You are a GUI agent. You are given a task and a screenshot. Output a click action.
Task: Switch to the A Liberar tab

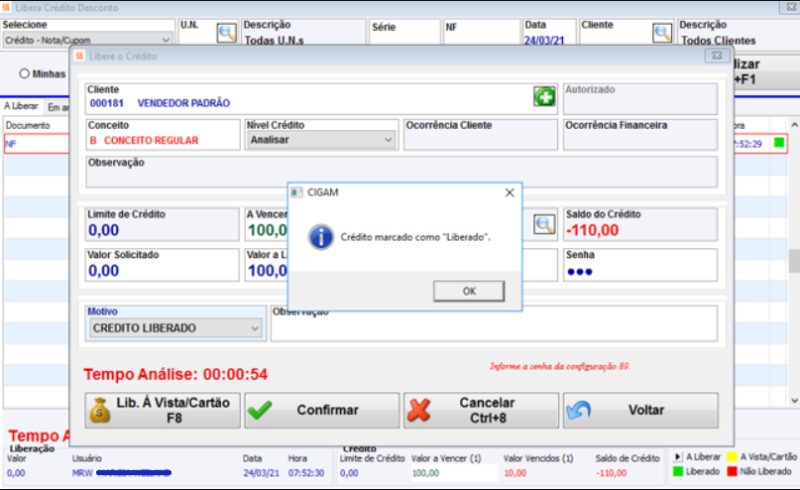point(21,106)
